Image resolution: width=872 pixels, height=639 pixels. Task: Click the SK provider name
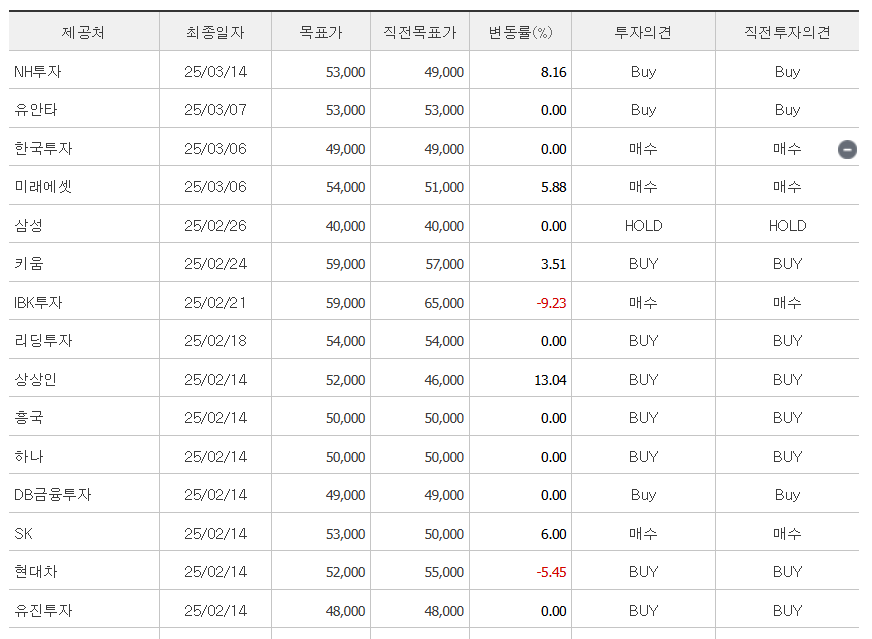pyautogui.click(x=23, y=533)
